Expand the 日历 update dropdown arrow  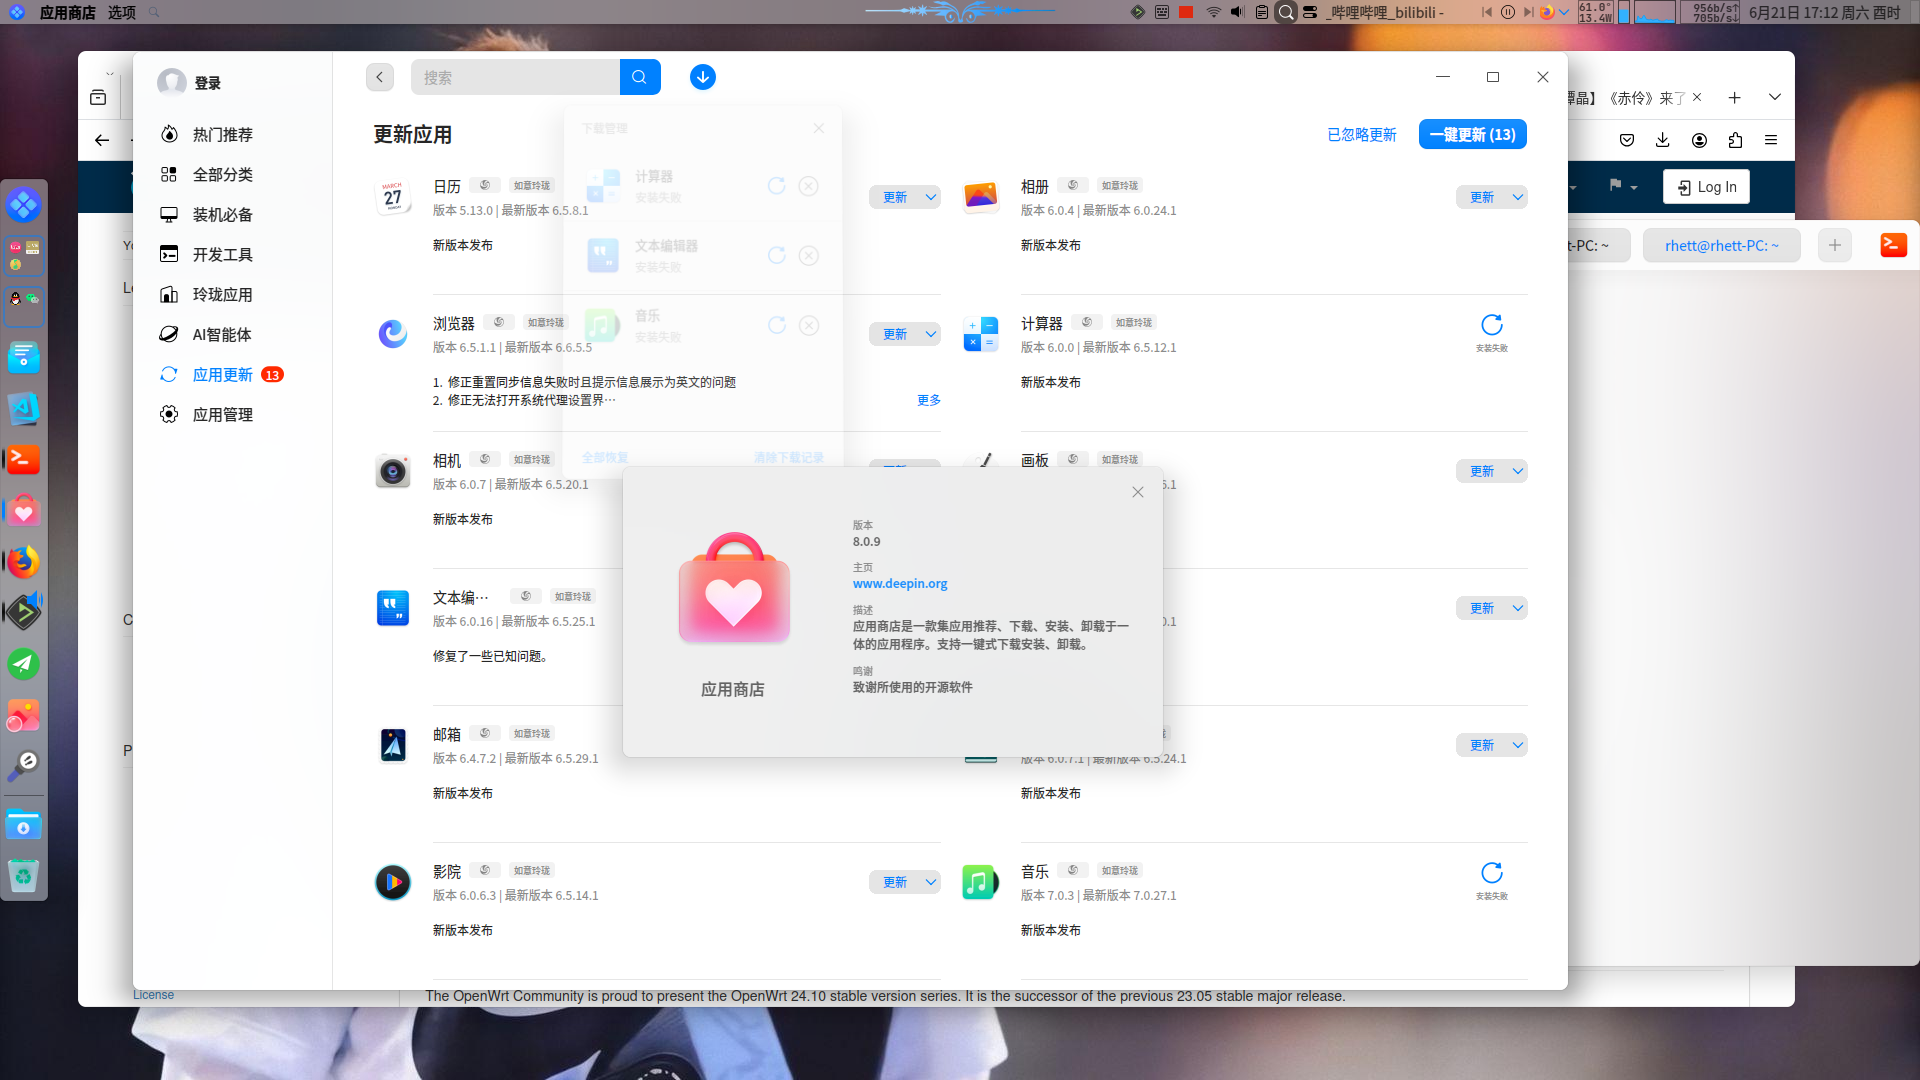931,197
